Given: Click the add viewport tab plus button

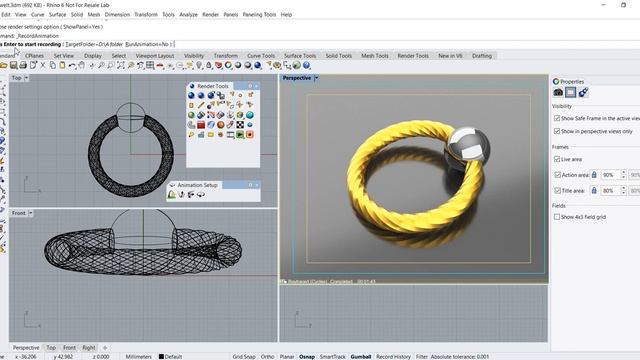Looking at the screenshot, I should click(x=105, y=348).
